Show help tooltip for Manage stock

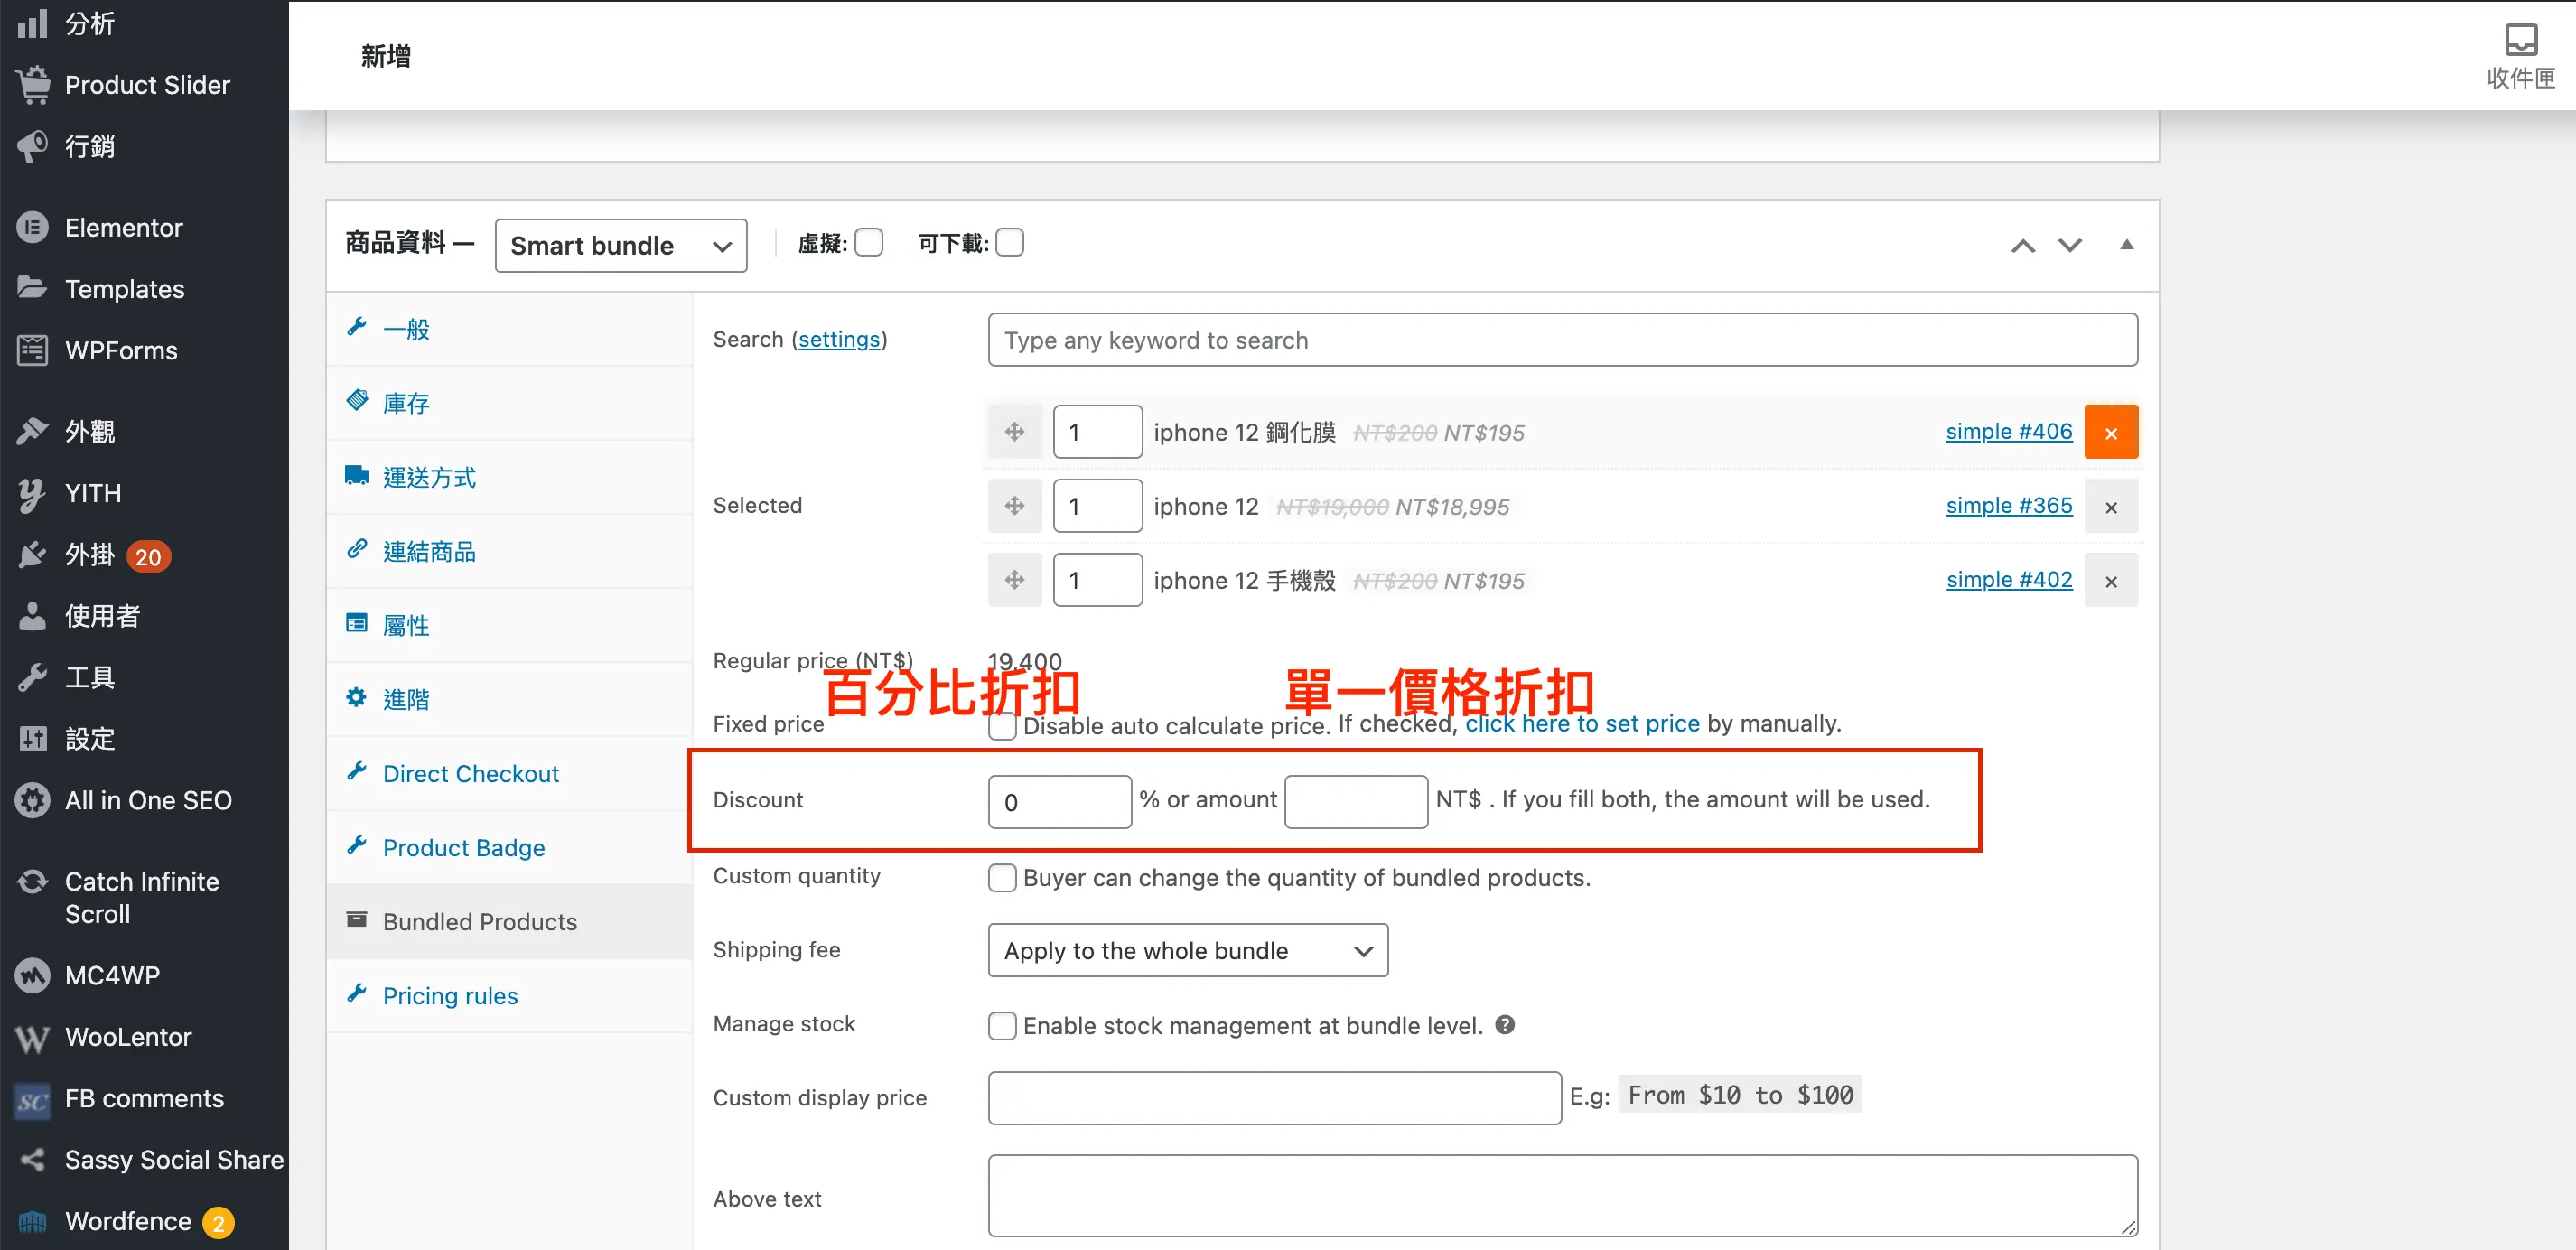pos(1505,1025)
